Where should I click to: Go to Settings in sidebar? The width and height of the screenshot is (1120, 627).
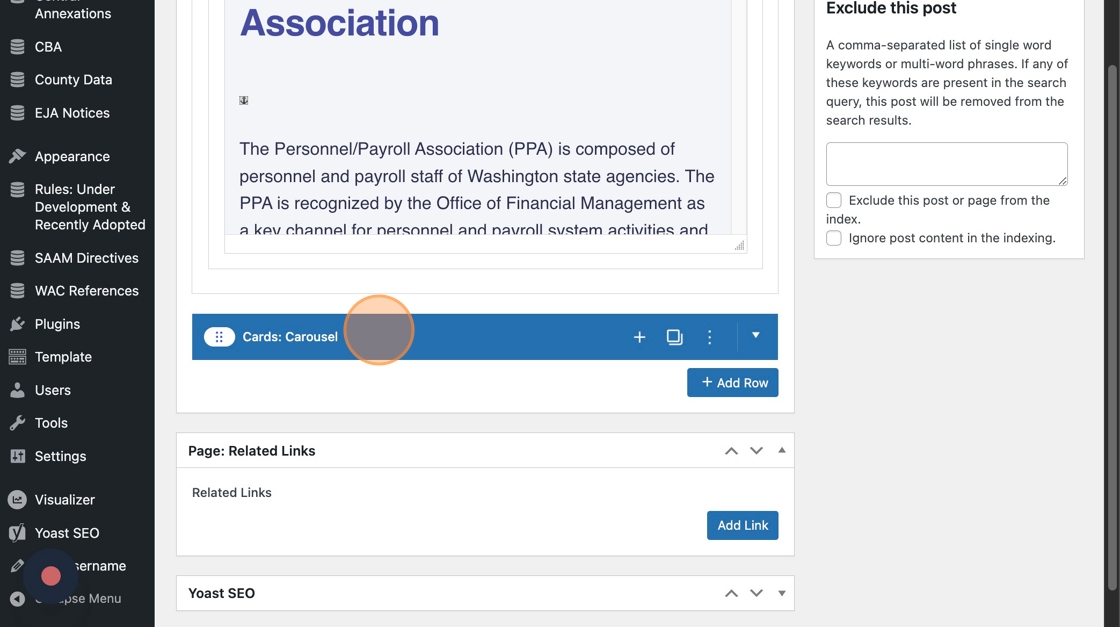(x=60, y=456)
